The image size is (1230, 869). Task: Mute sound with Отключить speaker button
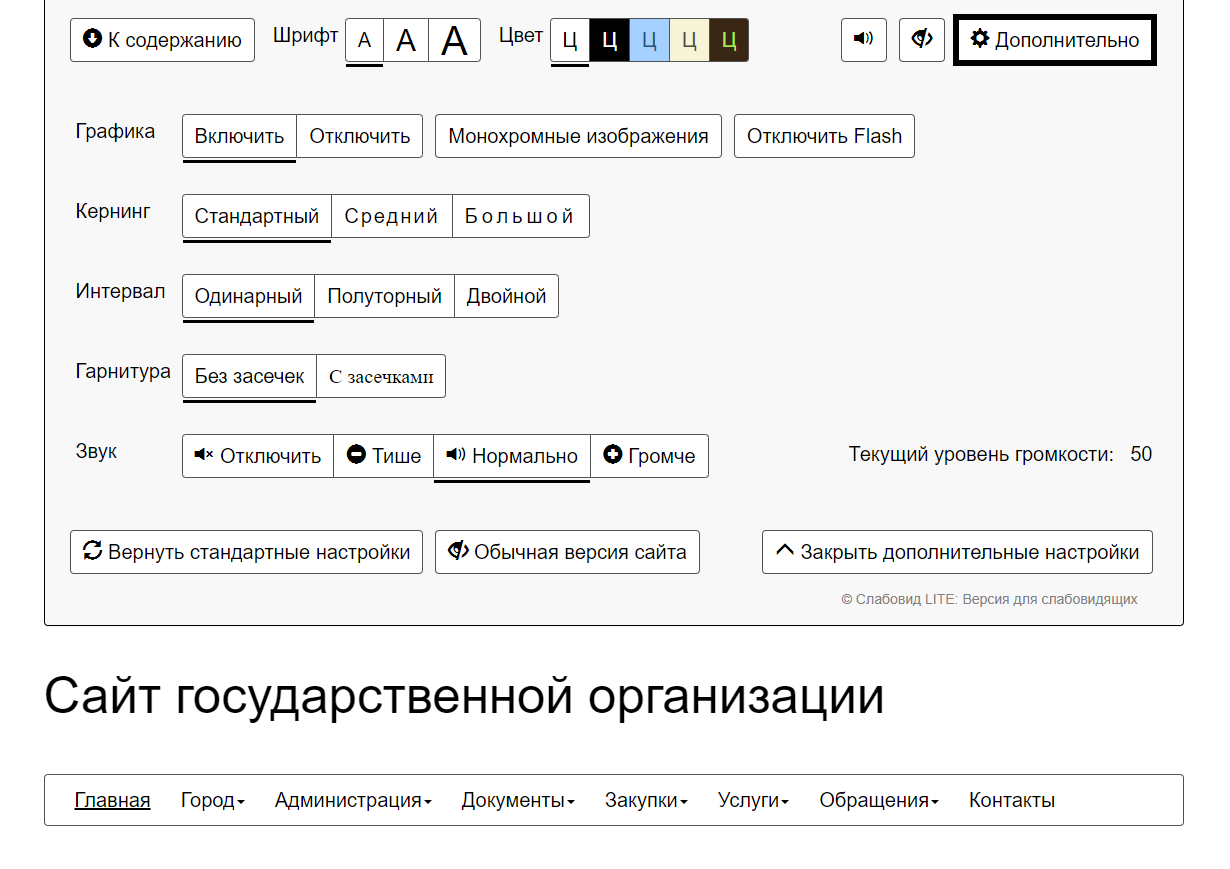(x=258, y=456)
